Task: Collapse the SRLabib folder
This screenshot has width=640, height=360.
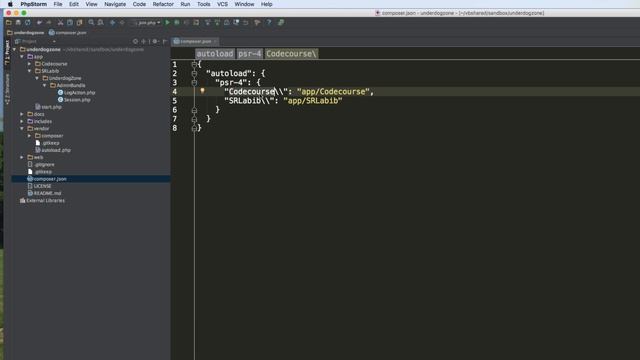Action: click(x=29, y=71)
